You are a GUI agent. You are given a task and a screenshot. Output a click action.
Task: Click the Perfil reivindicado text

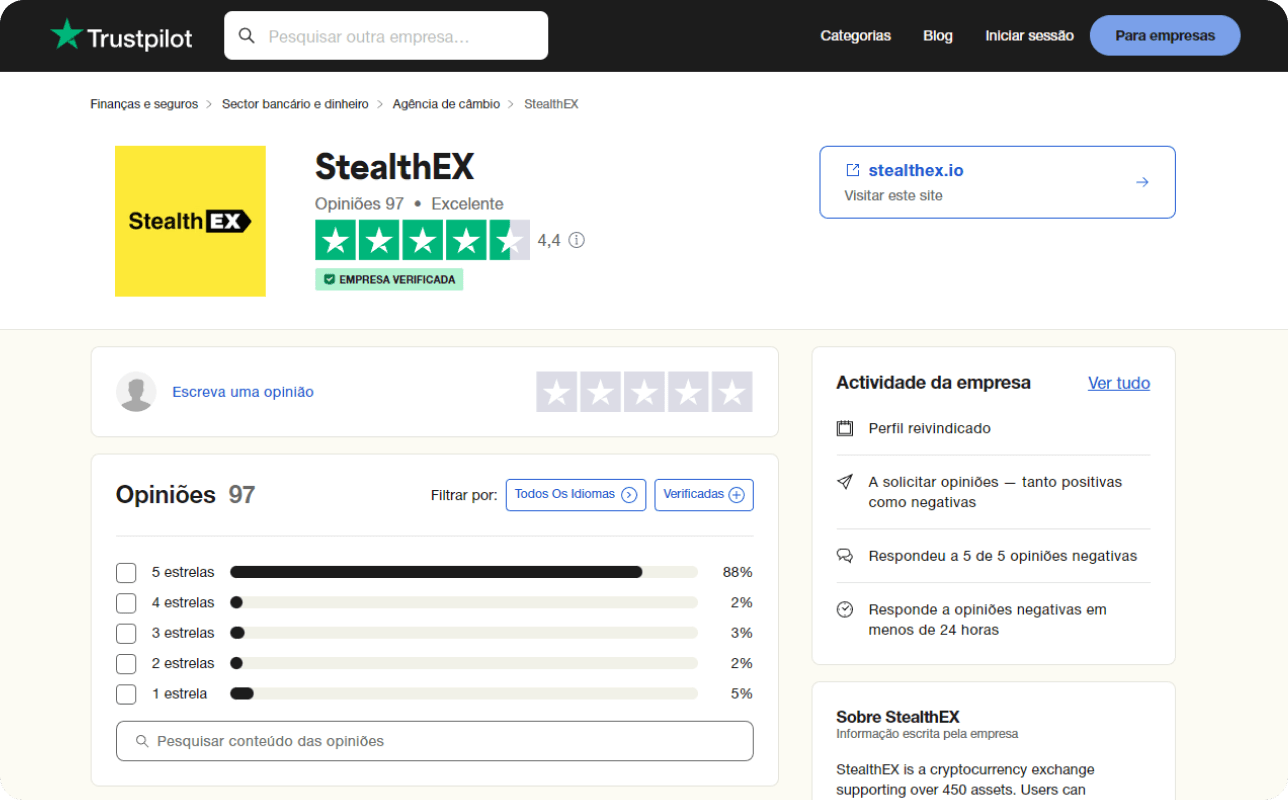click(x=930, y=428)
